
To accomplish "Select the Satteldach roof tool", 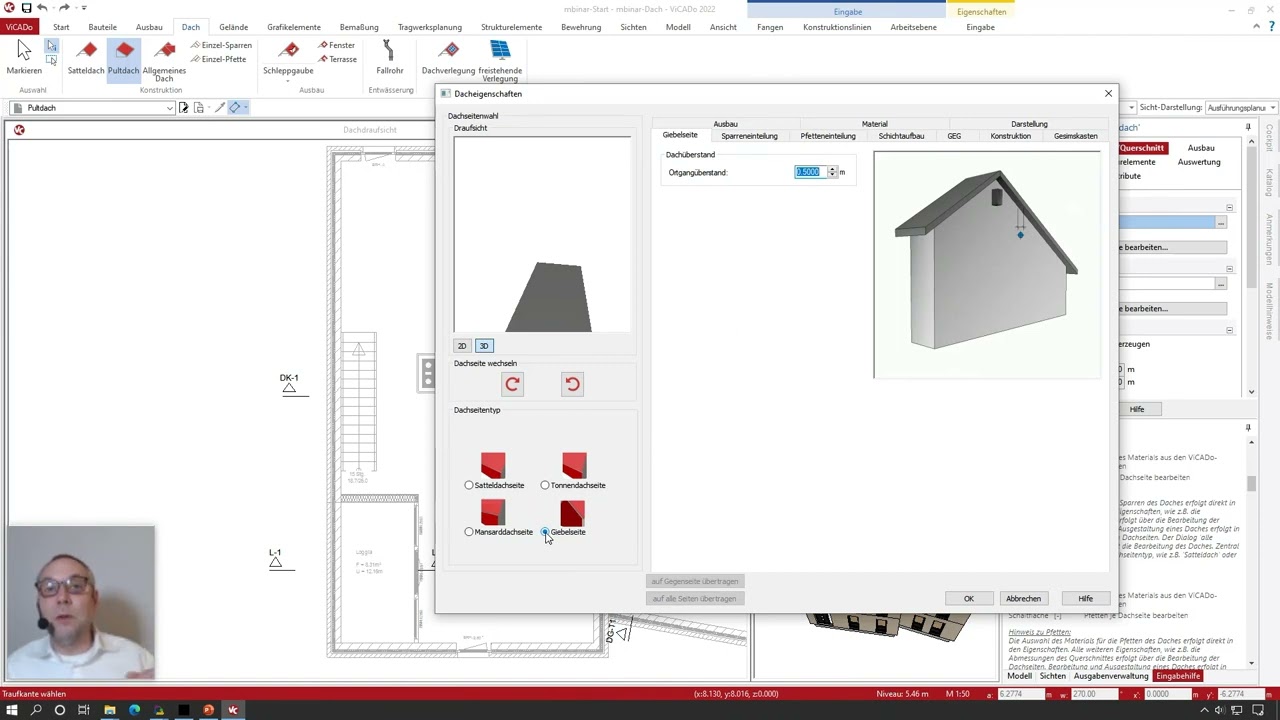I will point(86,58).
